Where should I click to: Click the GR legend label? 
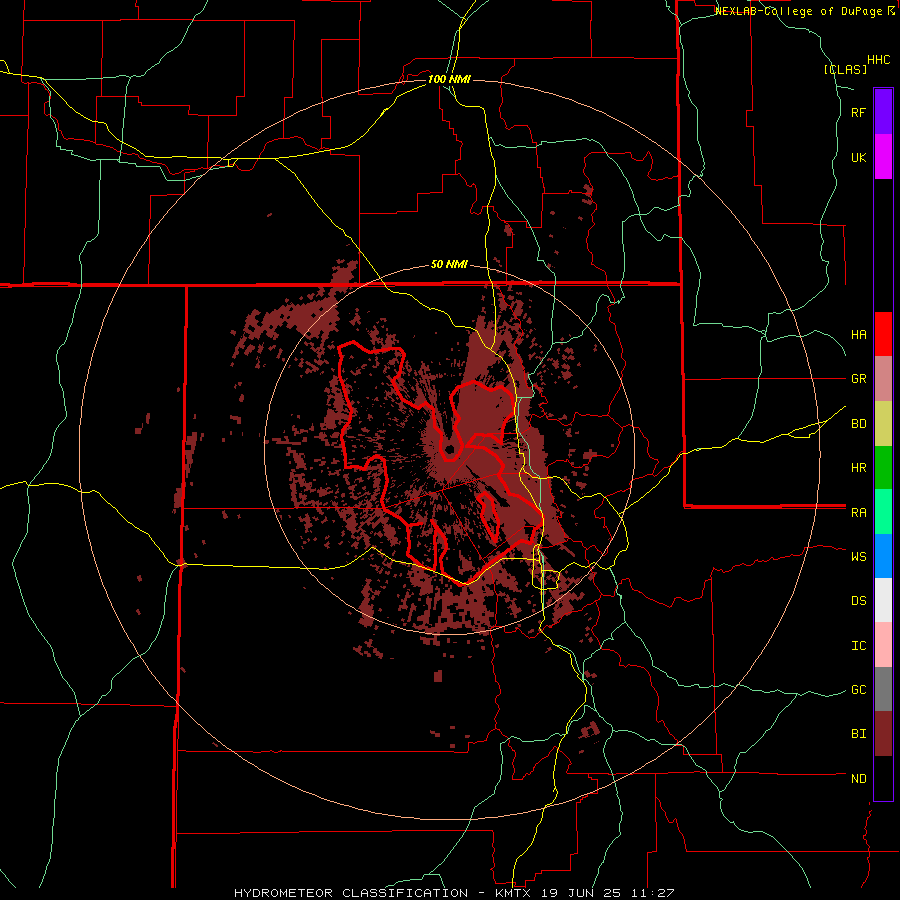point(858,379)
